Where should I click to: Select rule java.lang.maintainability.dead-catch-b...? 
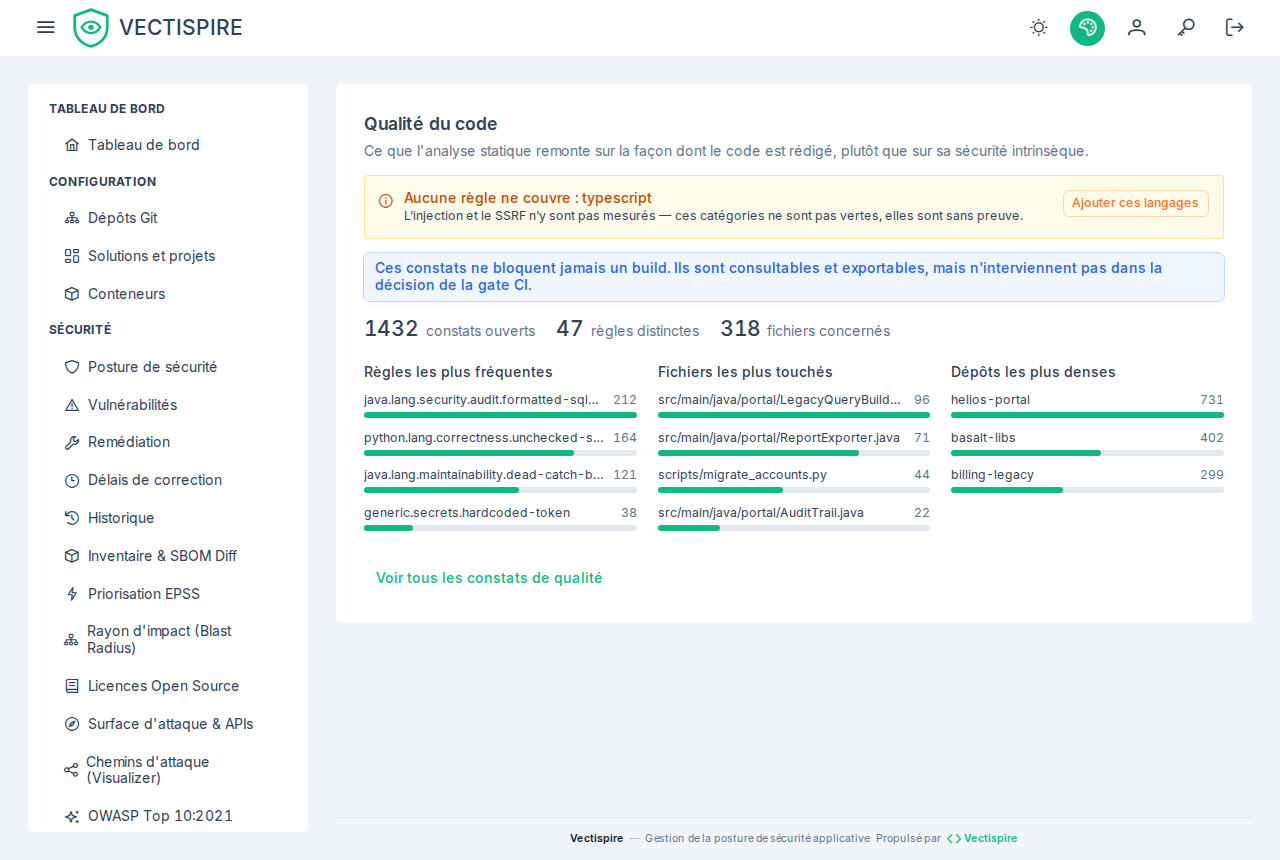click(500, 481)
